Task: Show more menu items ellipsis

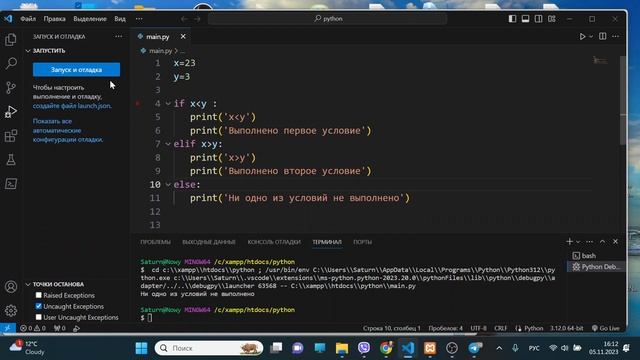Action: [x=139, y=19]
